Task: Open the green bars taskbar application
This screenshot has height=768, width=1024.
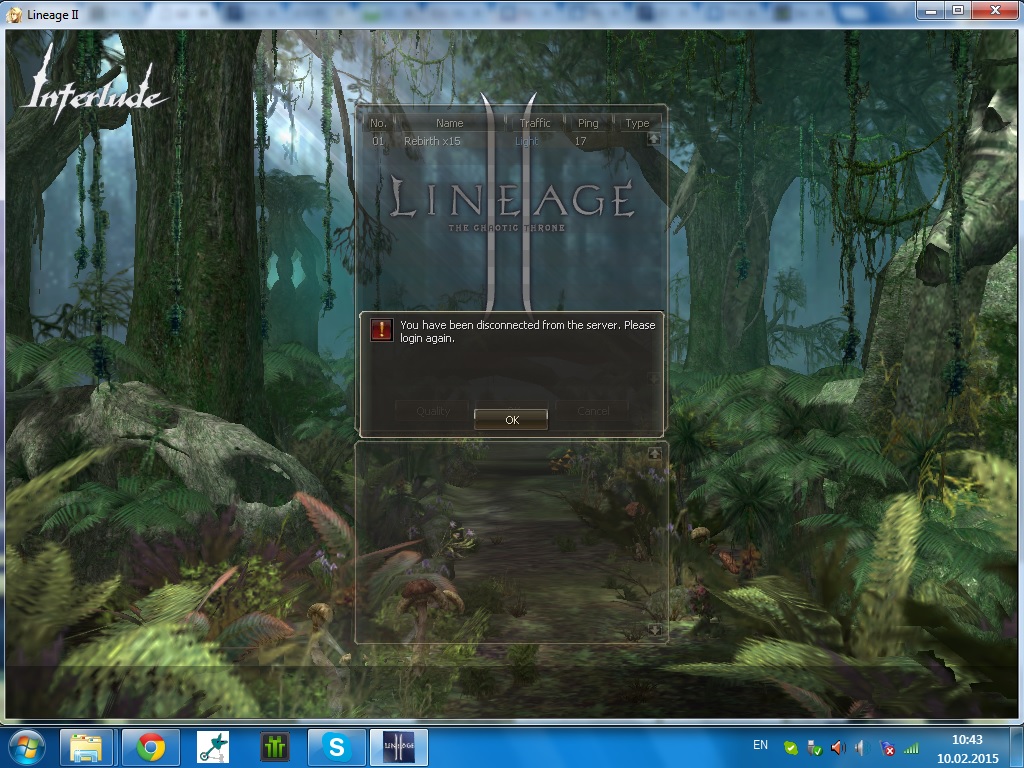Action: click(x=275, y=747)
